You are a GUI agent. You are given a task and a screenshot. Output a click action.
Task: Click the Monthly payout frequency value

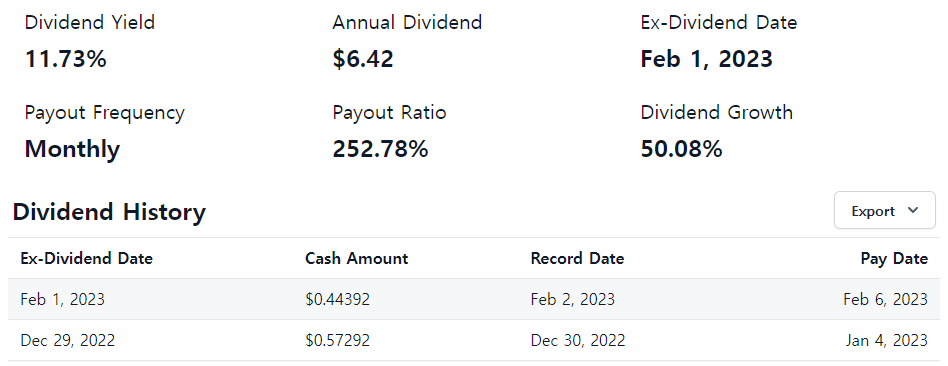coord(73,149)
